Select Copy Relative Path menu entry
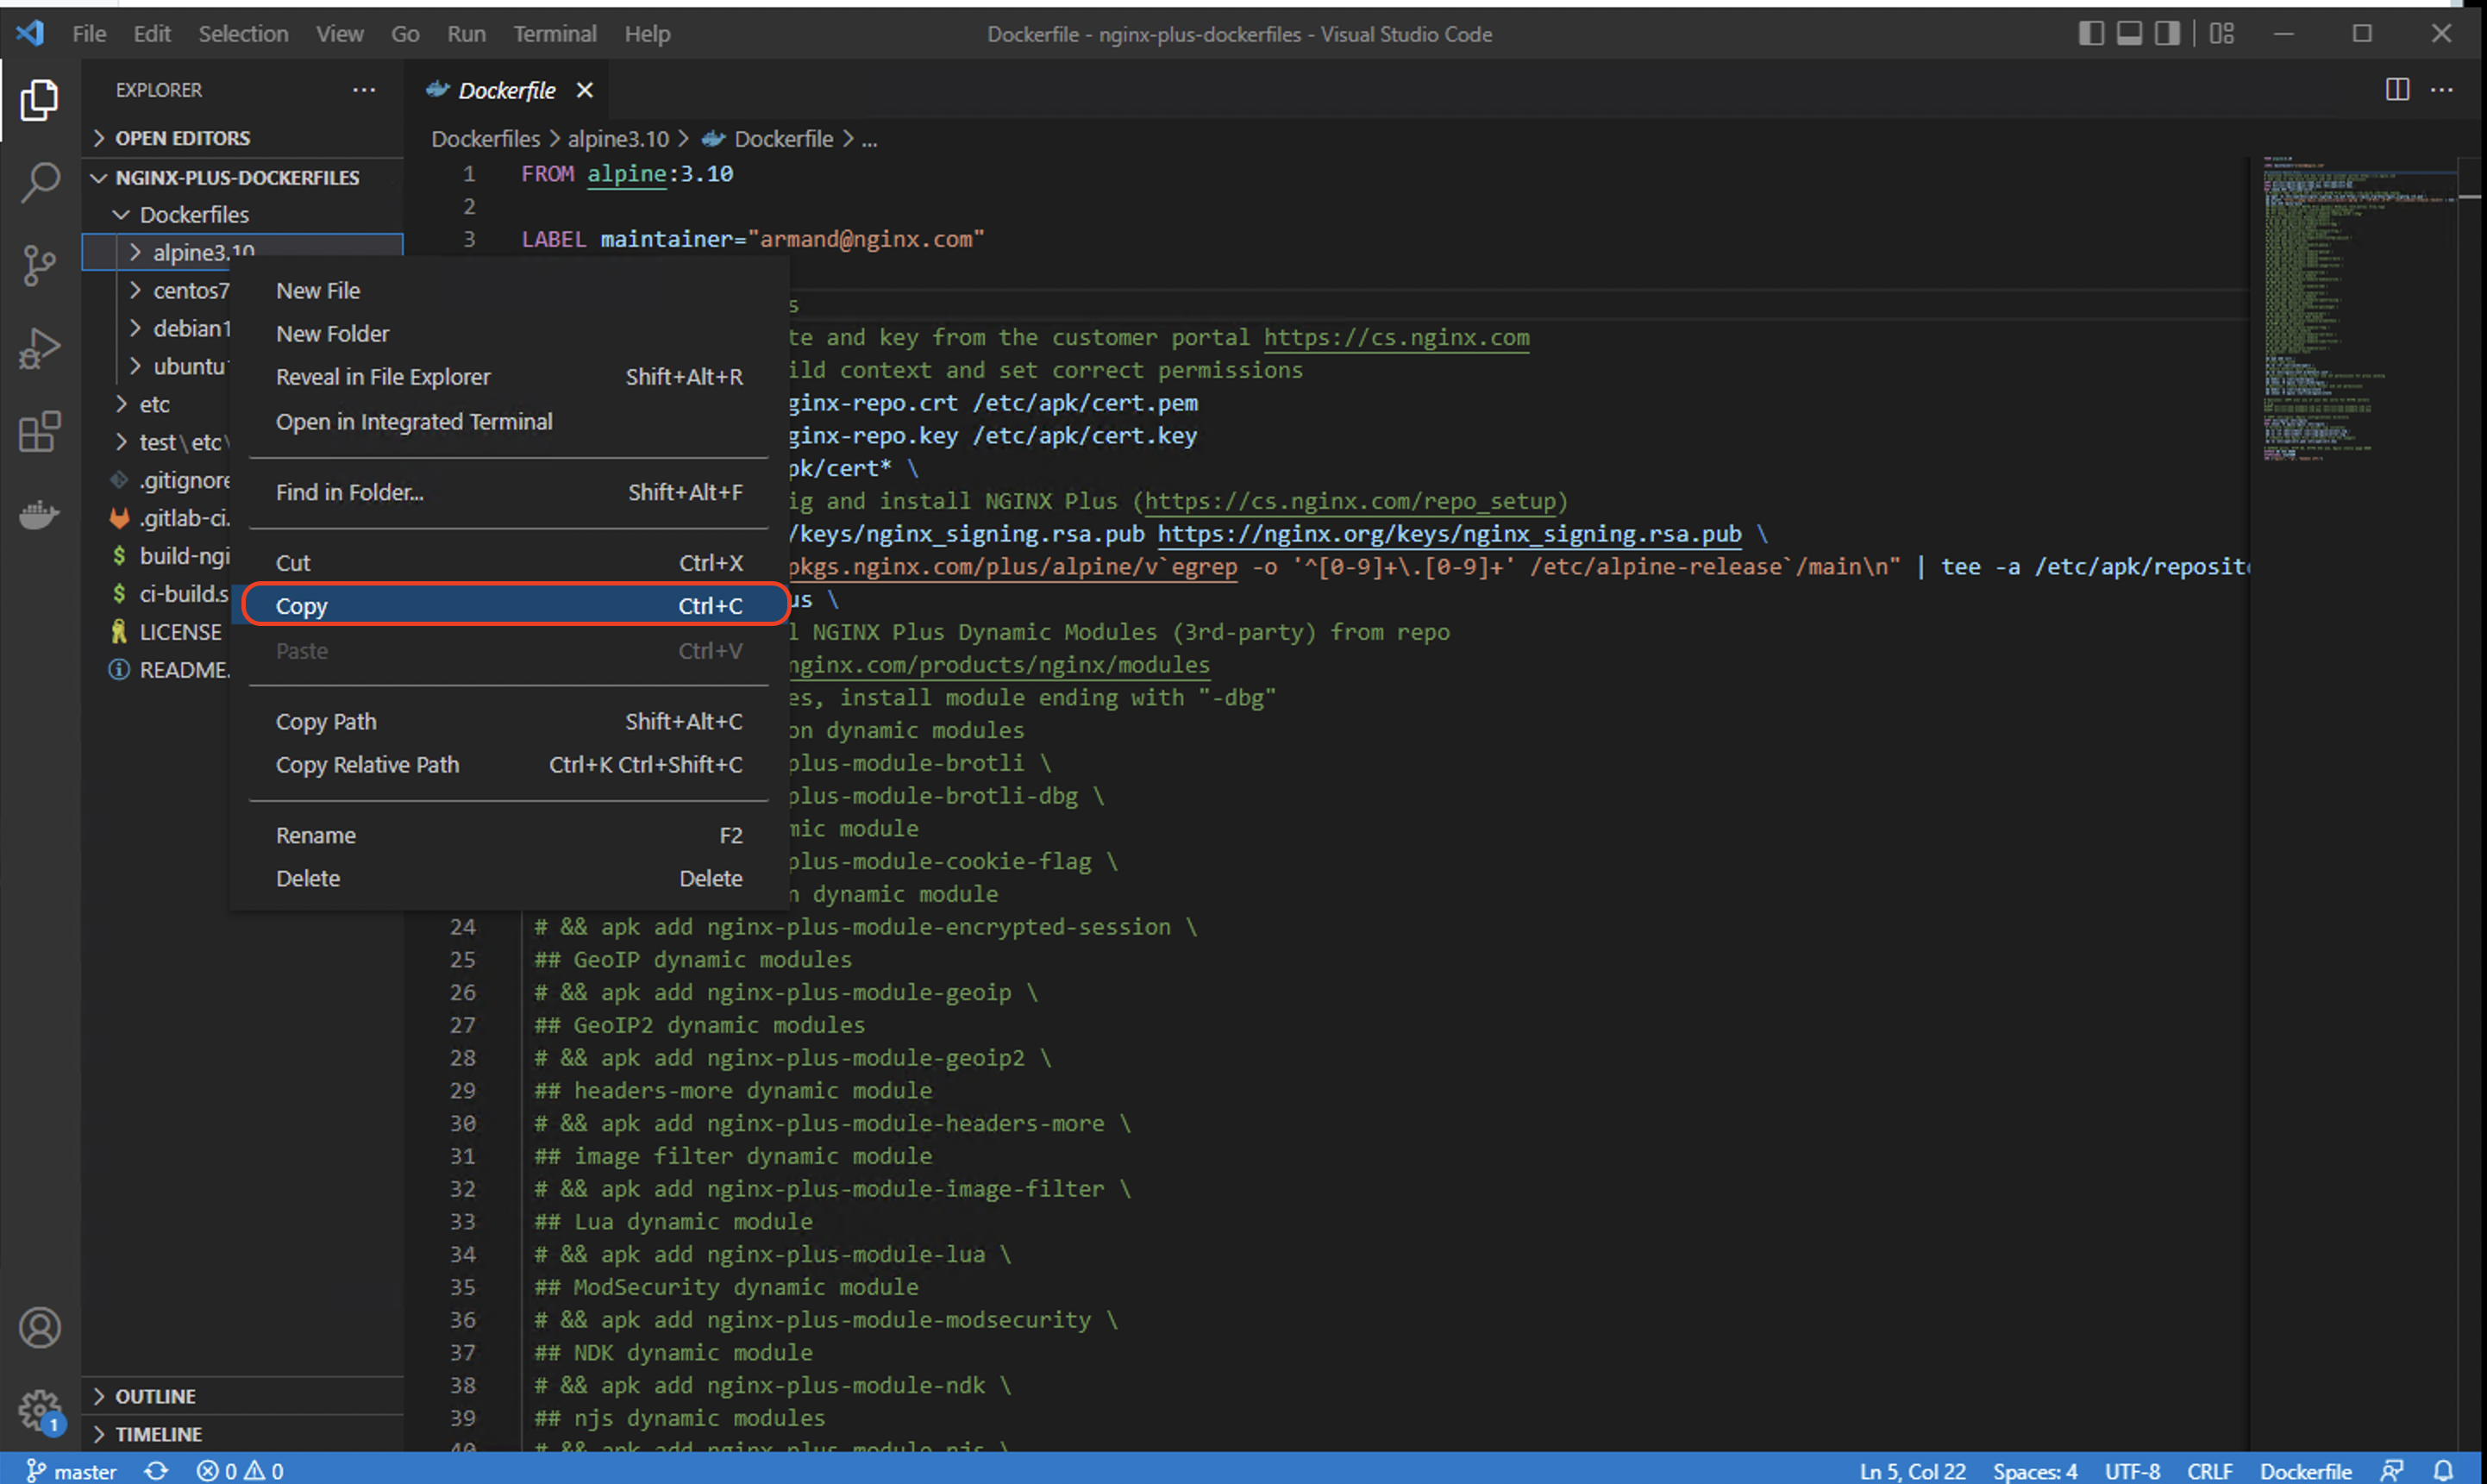Screen dimensions: 2487x1484 (509, 765)
